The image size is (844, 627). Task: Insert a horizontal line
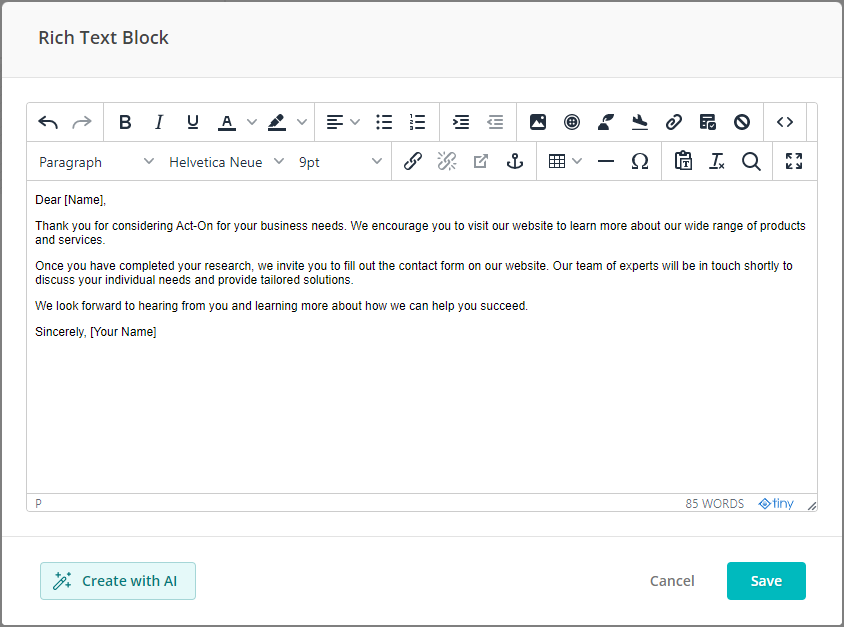click(606, 161)
